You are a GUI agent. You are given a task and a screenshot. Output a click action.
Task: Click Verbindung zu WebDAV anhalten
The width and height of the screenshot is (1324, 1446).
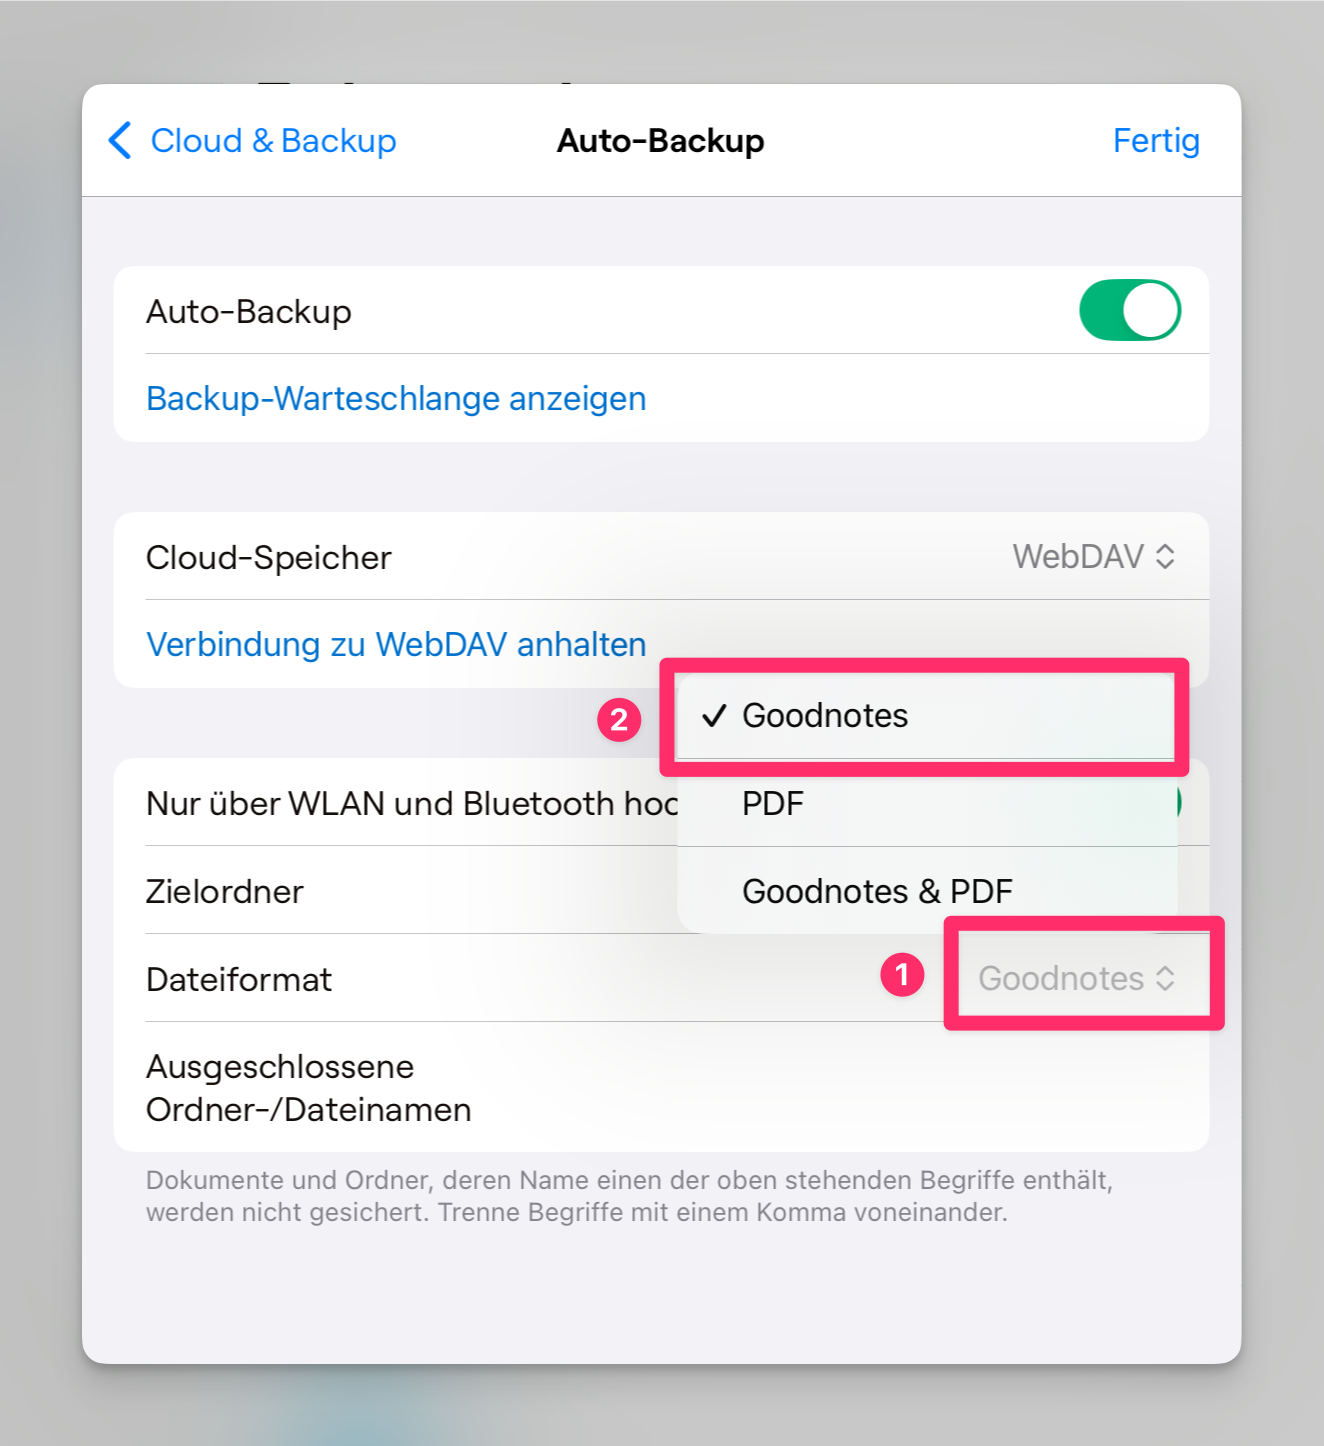tap(396, 645)
